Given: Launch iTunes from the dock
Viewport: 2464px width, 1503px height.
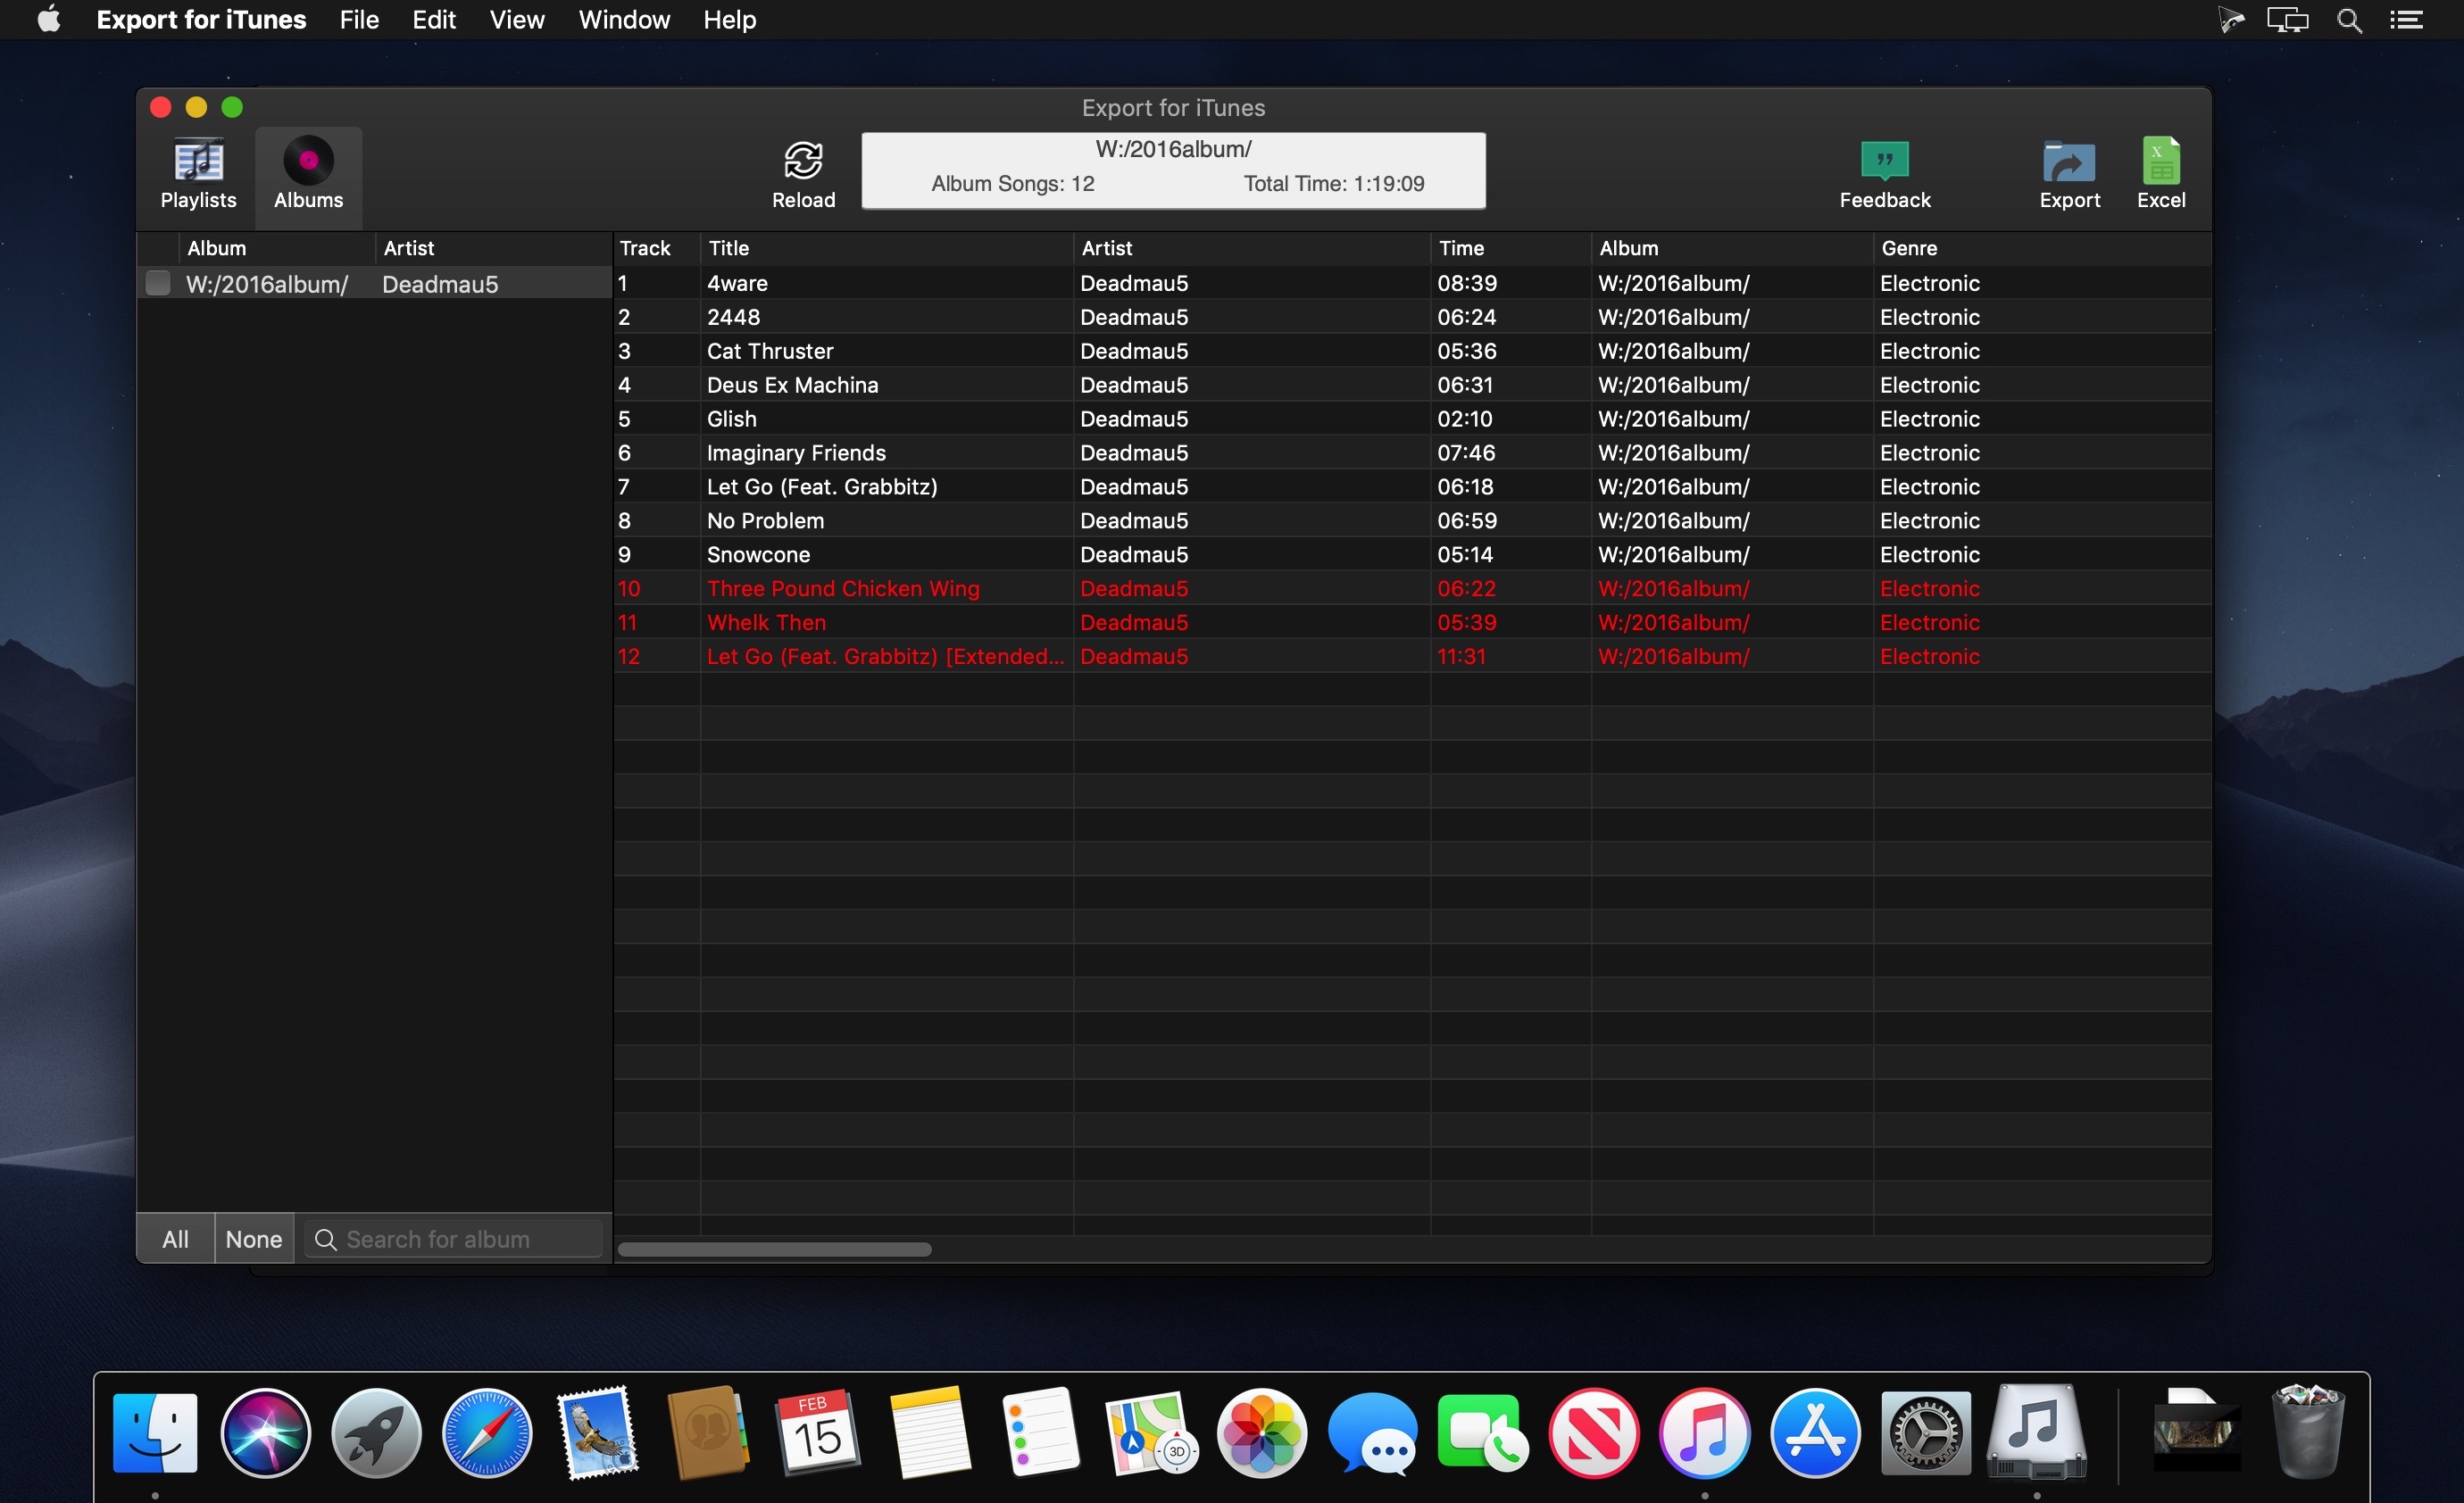Looking at the screenshot, I should pyautogui.click(x=1704, y=1432).
